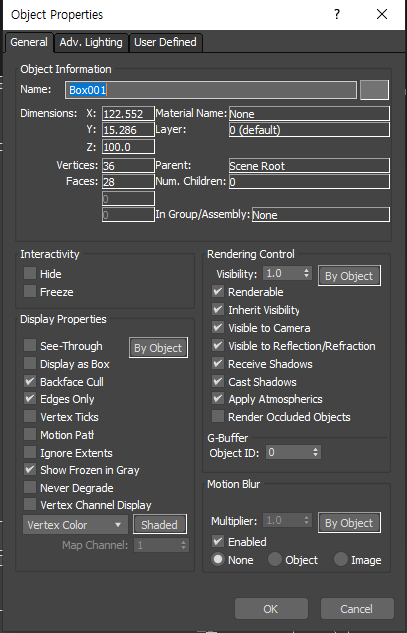The image size is (407, 633).
Task: Select the None motion blur radio
Action: pos(218,560)
